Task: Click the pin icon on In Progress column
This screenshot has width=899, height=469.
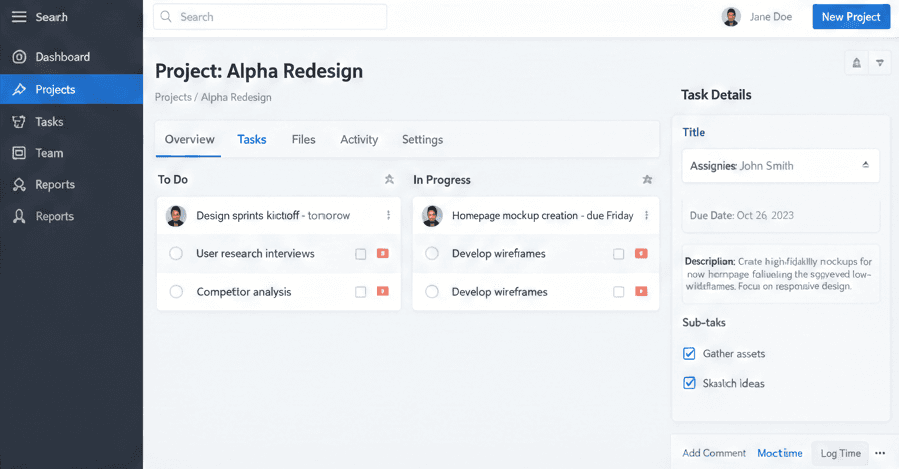Action: click(x=647, y=180)
